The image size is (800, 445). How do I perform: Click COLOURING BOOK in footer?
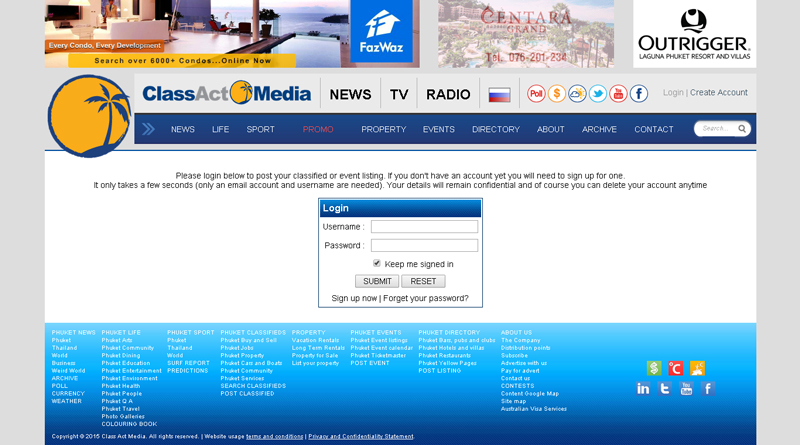coord(129,425)
